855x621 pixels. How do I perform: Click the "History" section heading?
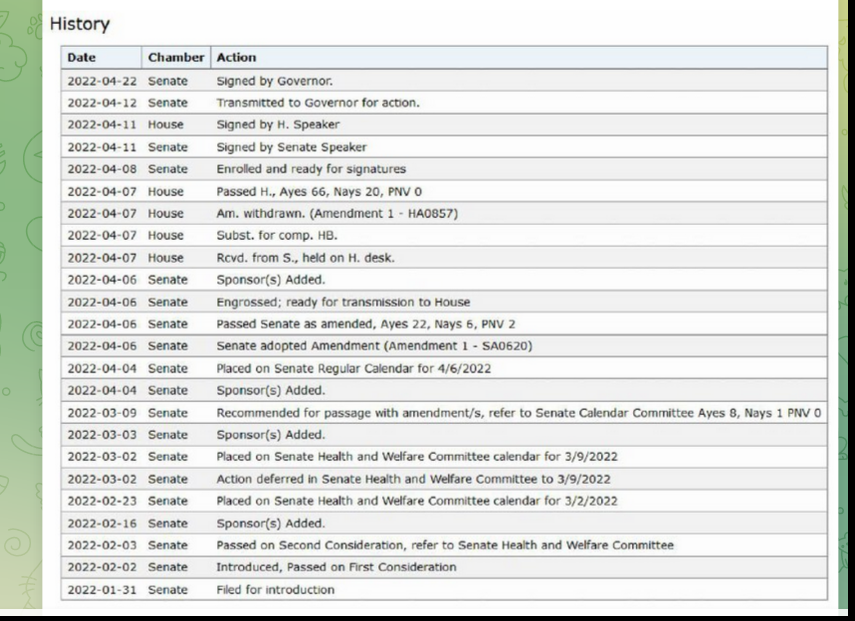(80, 24)
